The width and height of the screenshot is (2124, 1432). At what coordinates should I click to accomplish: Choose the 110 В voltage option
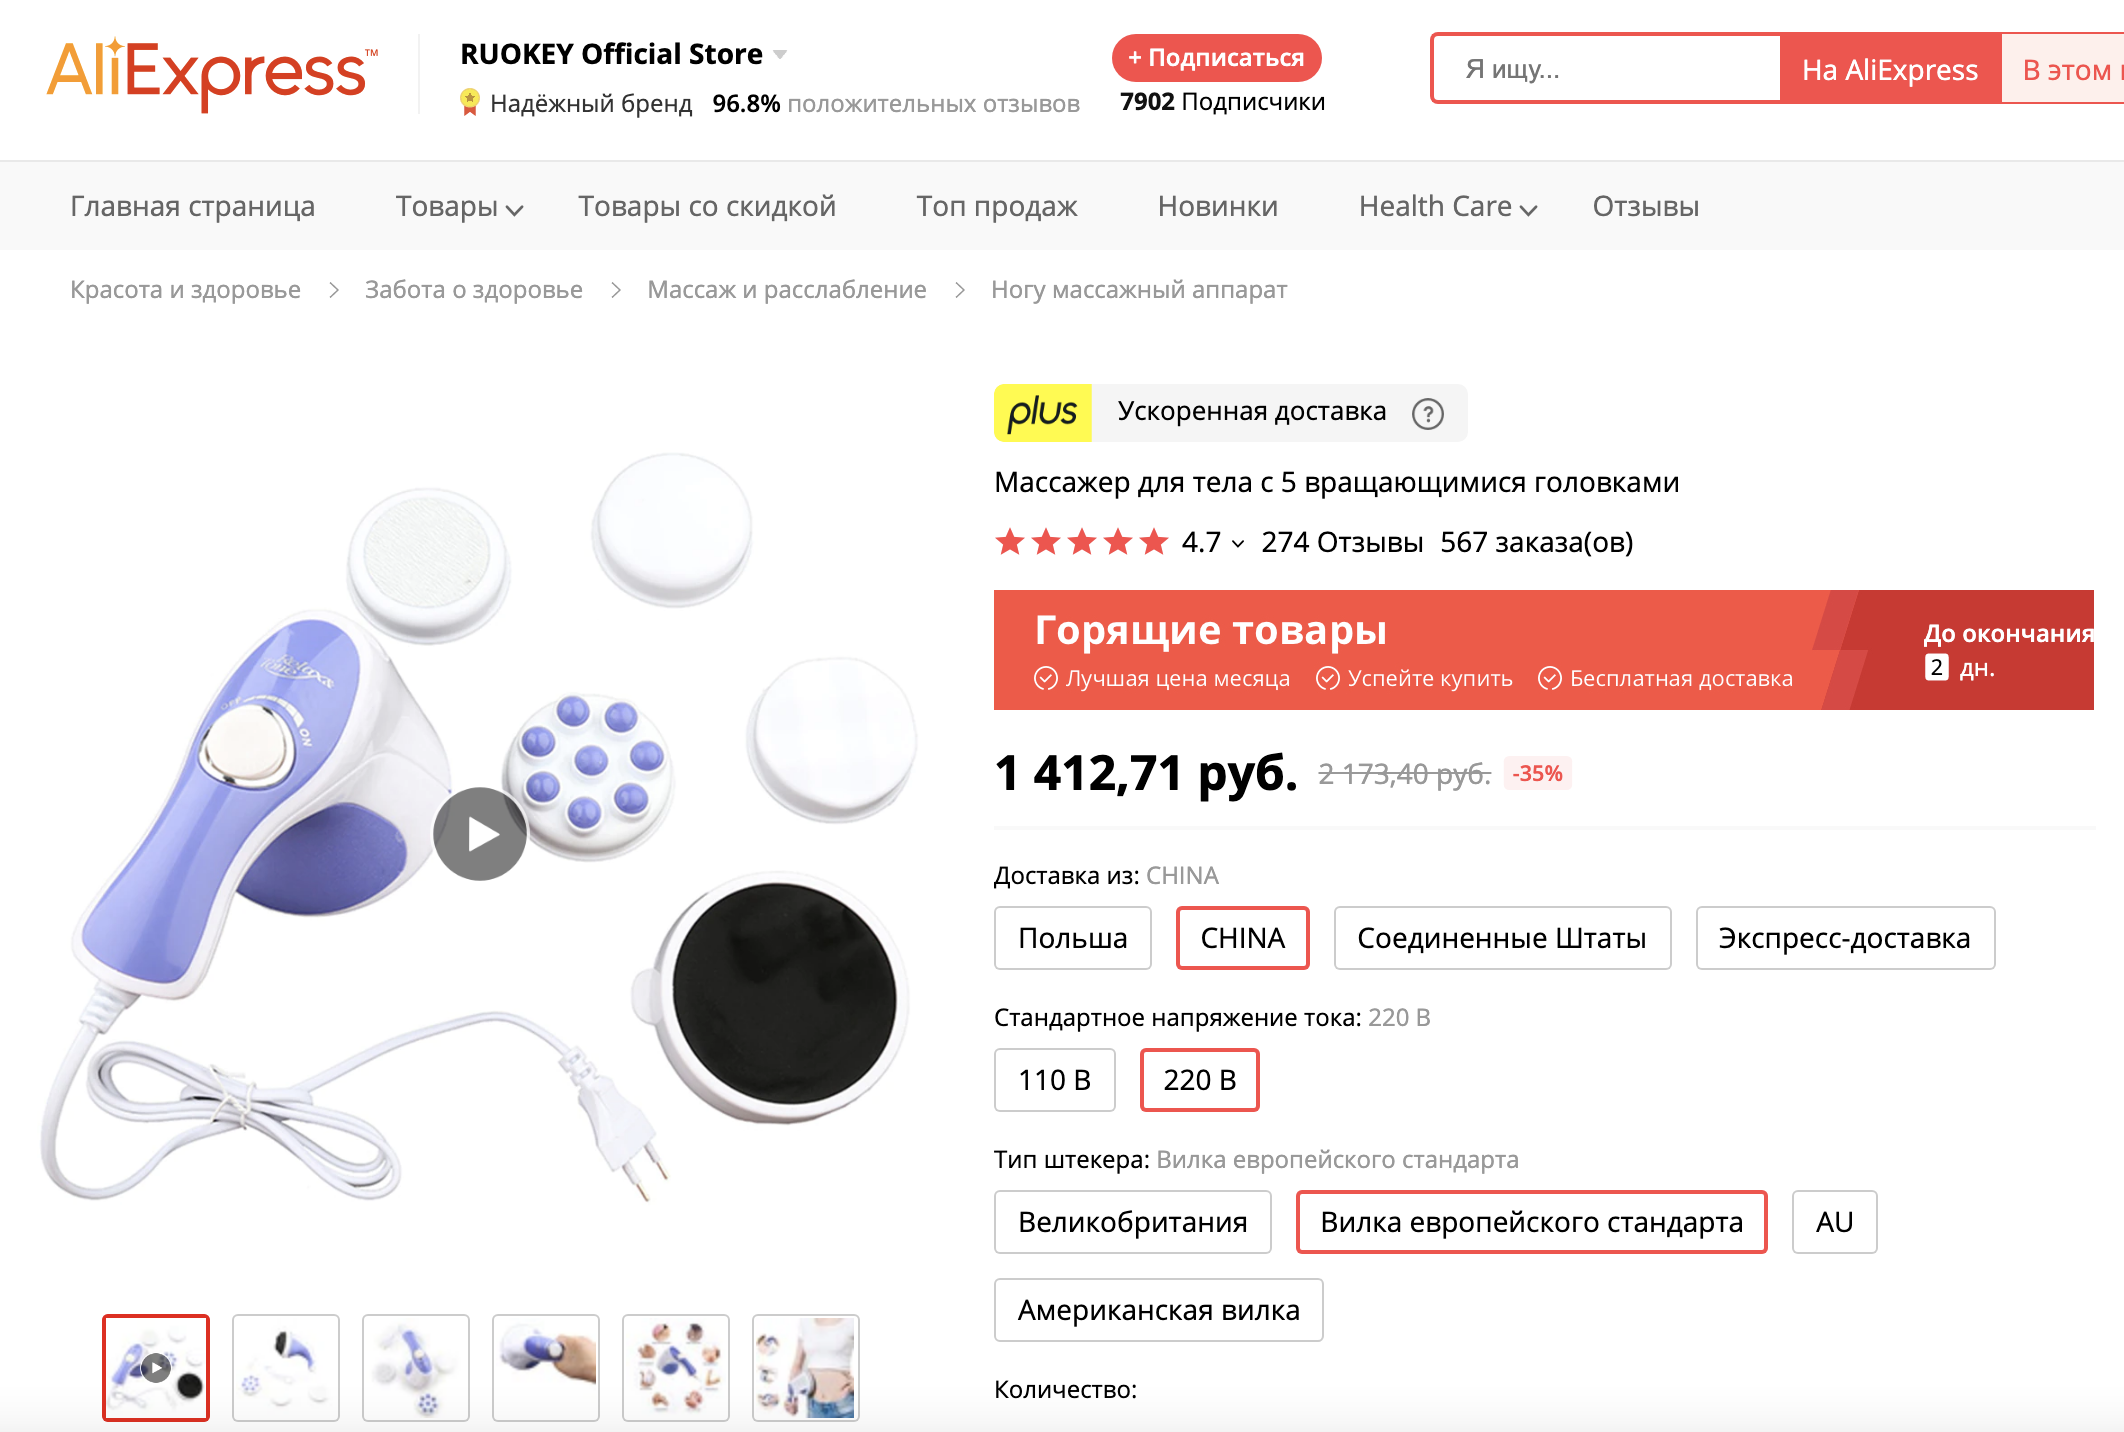pos(1054,1080)
